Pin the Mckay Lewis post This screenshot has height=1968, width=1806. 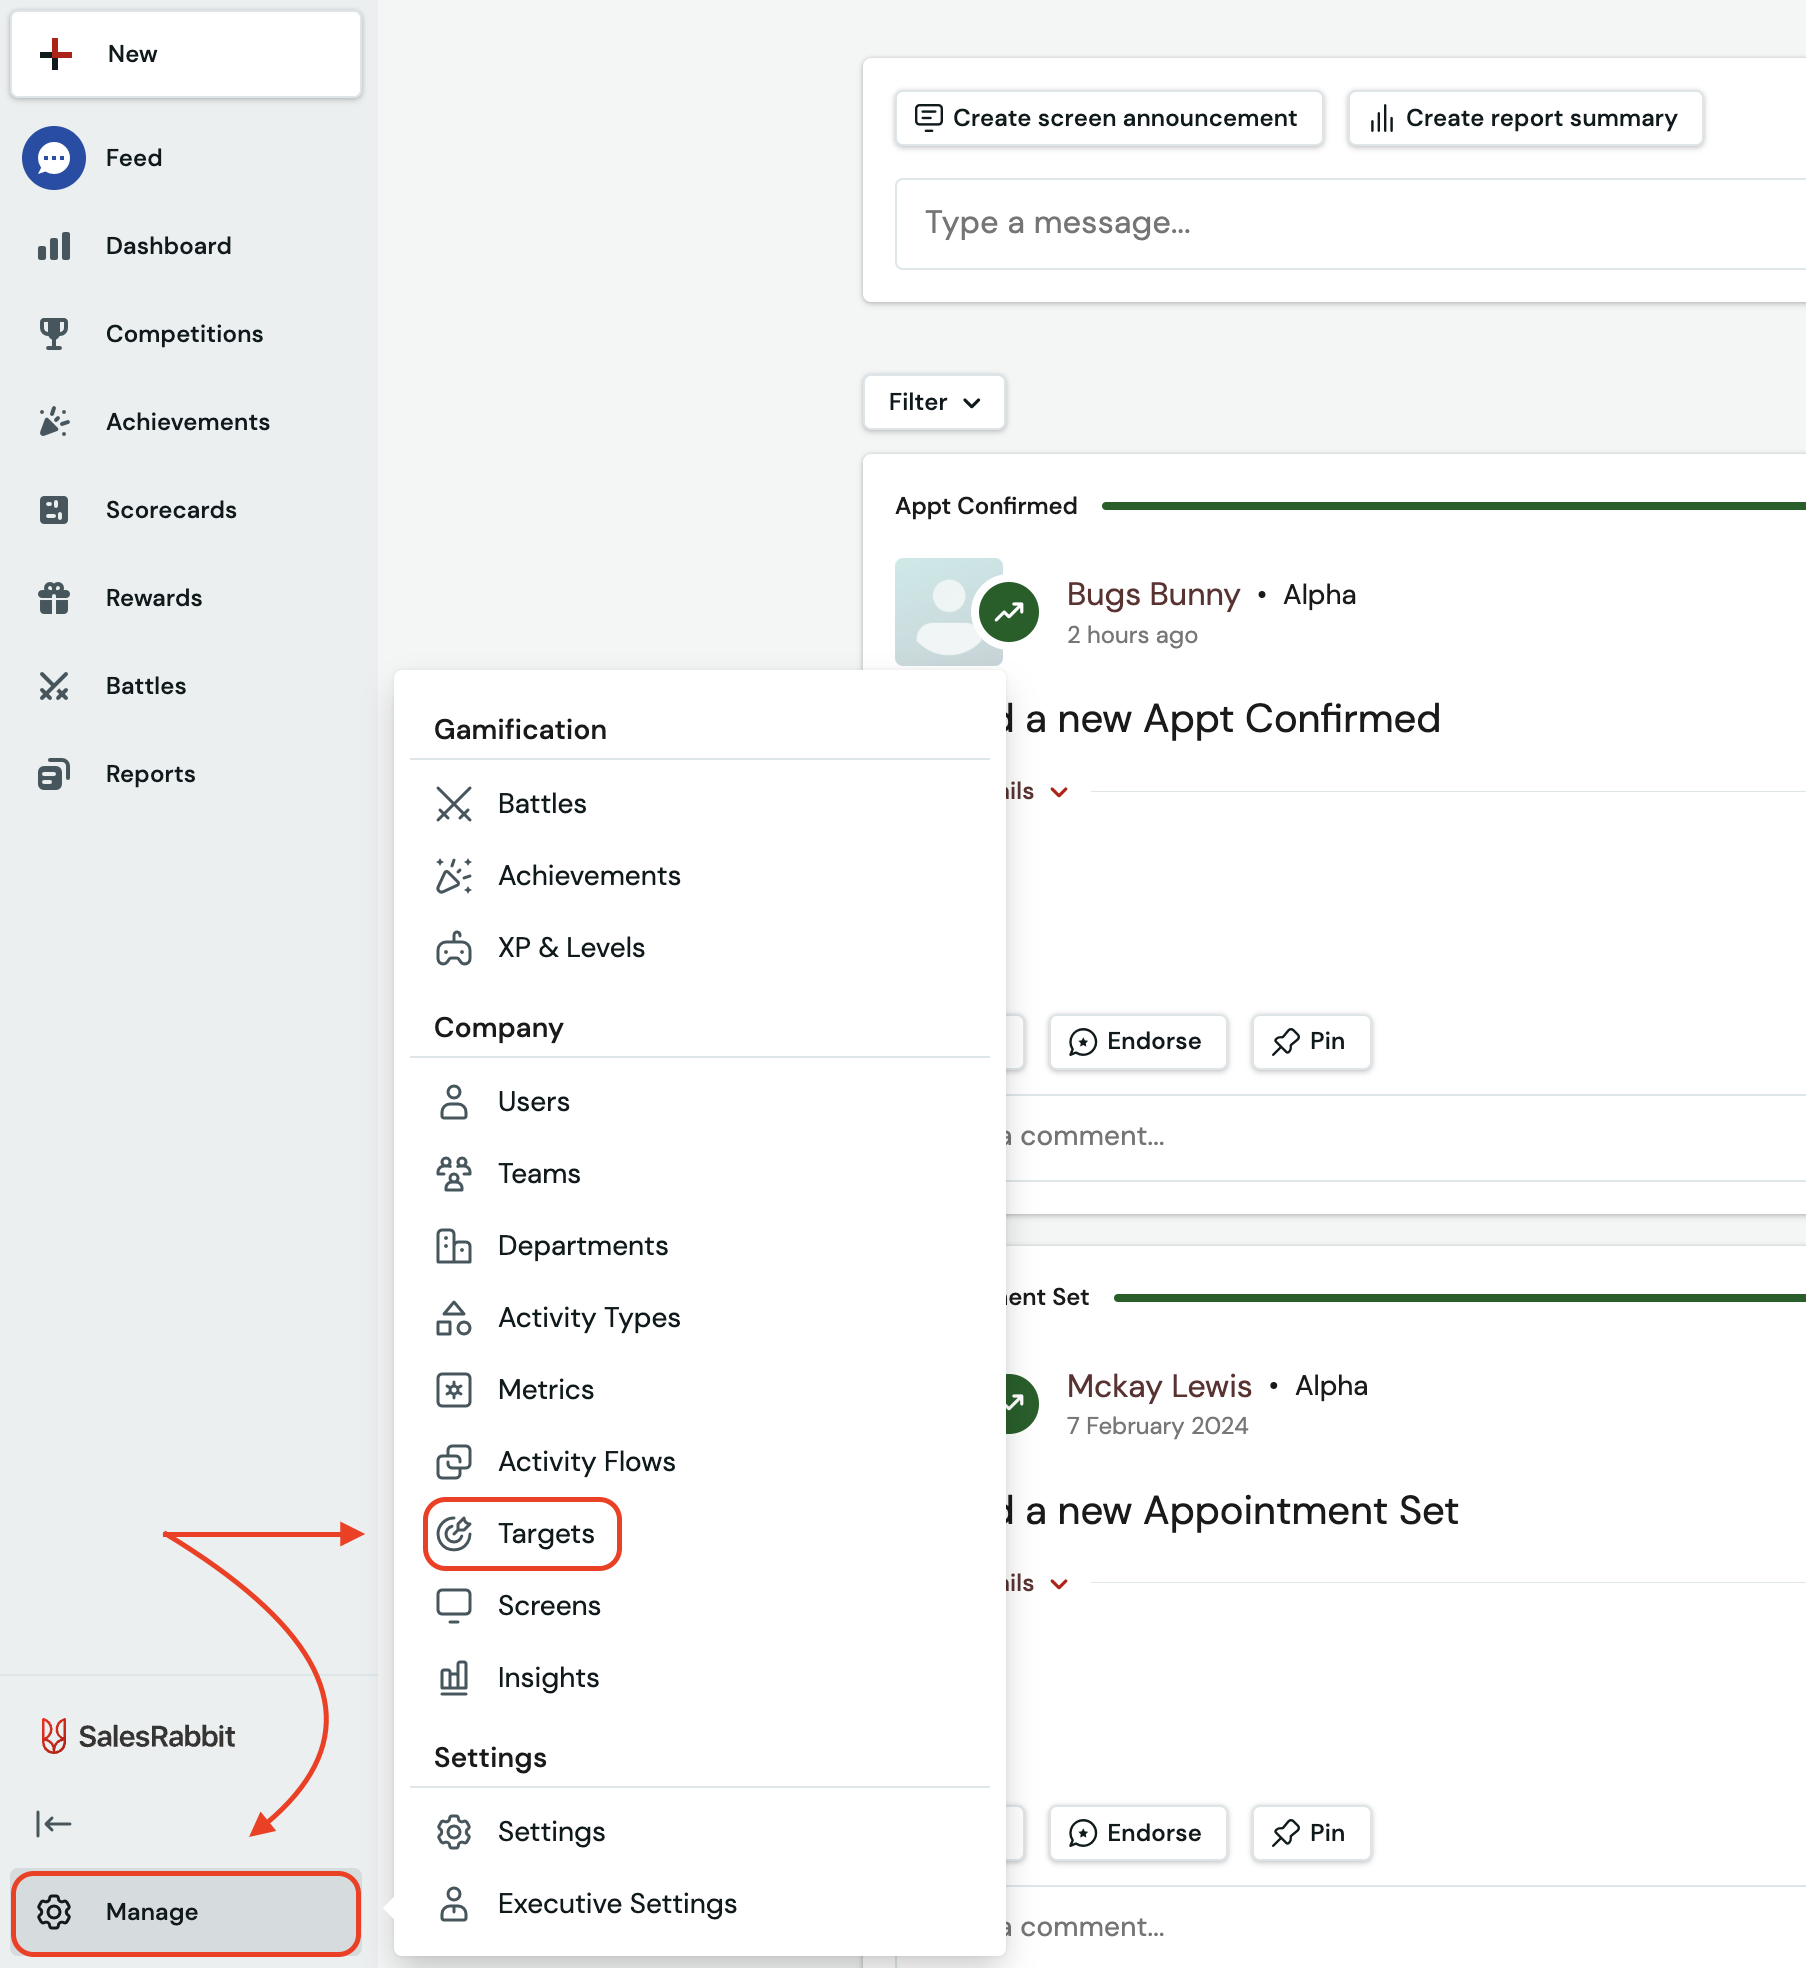(x=1311, y=1833)
